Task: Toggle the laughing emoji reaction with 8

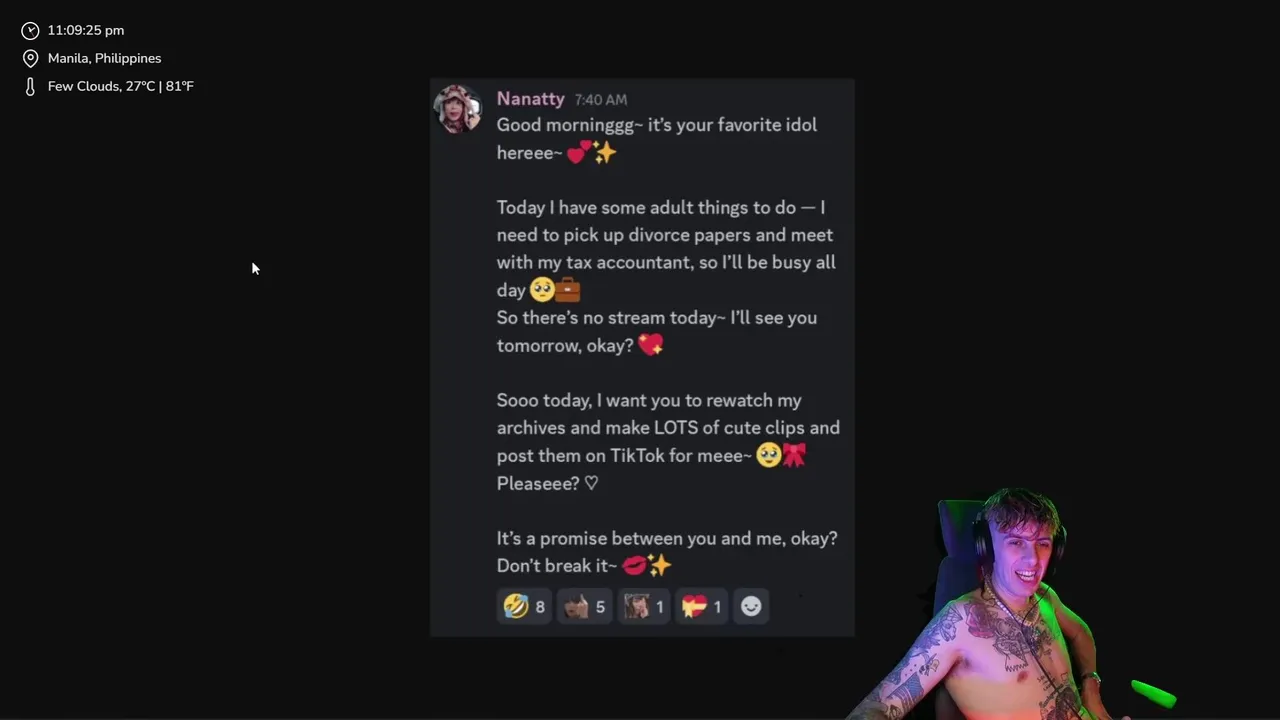Action: (x=525, y=606)
